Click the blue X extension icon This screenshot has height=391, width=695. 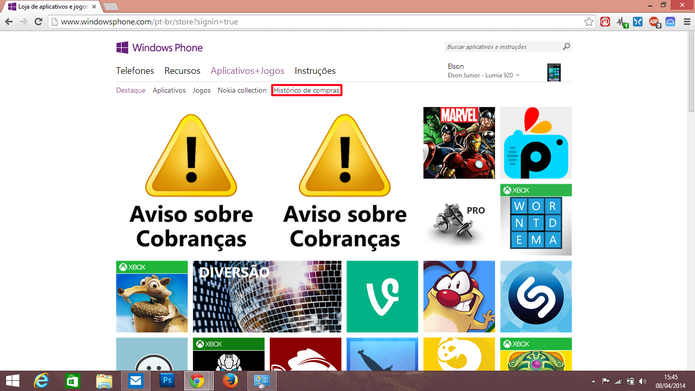(x=638, y=22)
